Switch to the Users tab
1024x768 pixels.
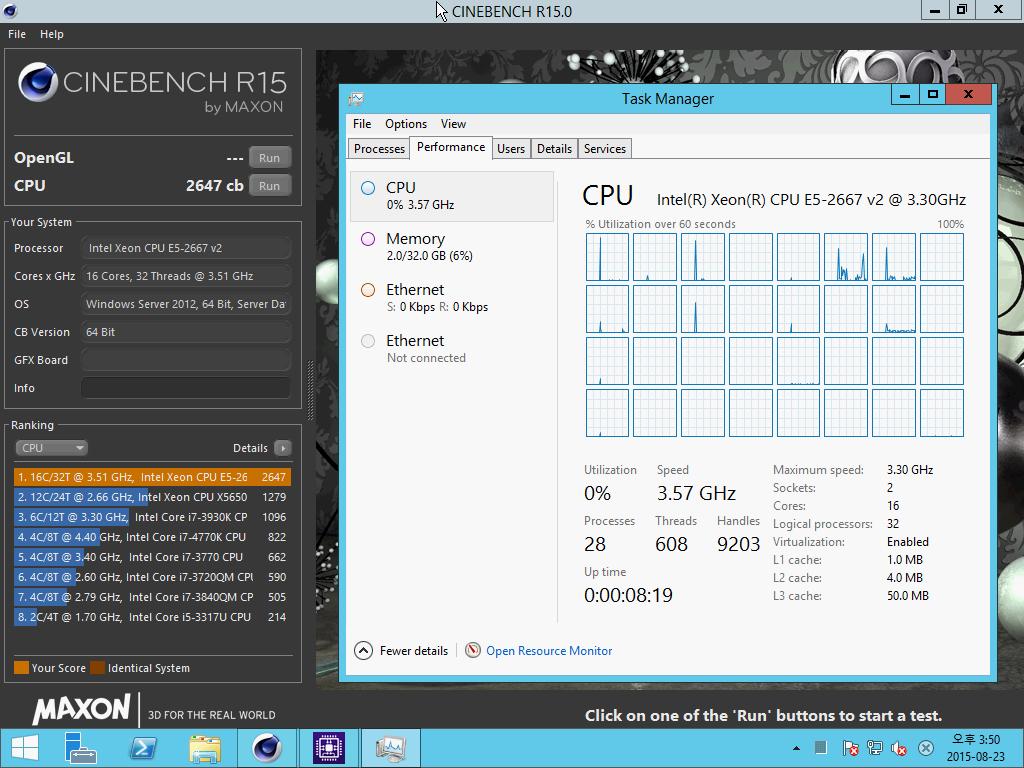(511, 149)
